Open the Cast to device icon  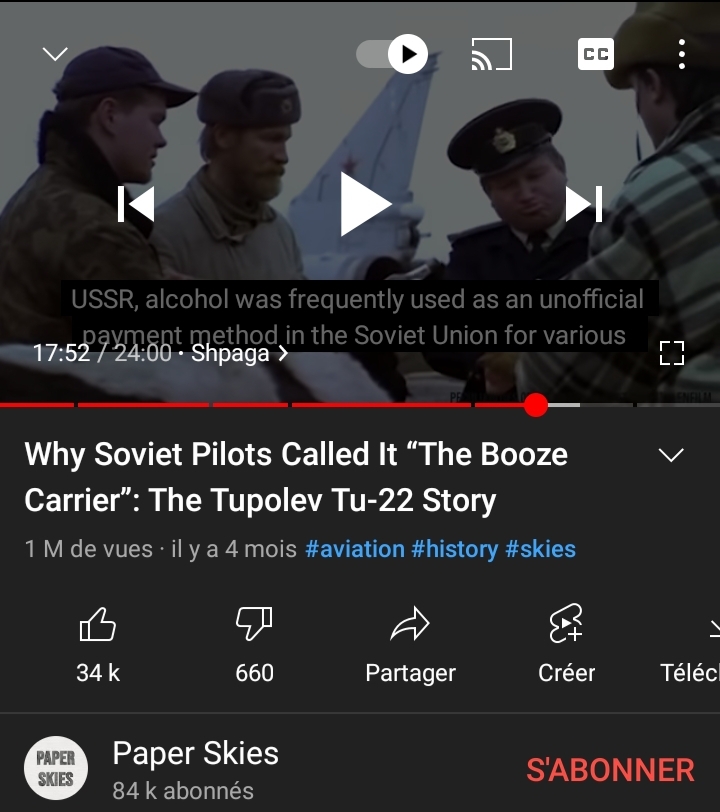pyautogui.click(x=492, y=54)
